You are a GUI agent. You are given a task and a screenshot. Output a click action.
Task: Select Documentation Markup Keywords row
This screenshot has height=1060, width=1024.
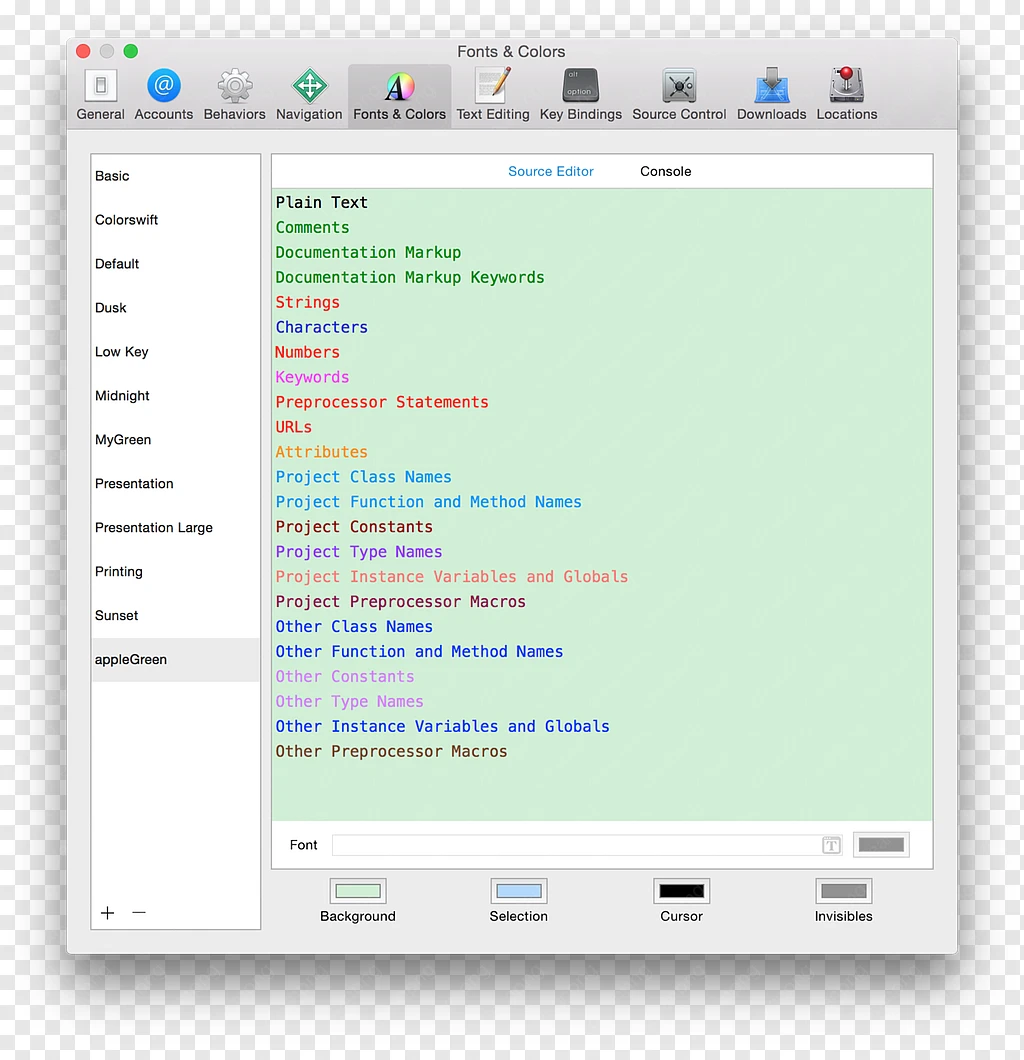[602, 278]
